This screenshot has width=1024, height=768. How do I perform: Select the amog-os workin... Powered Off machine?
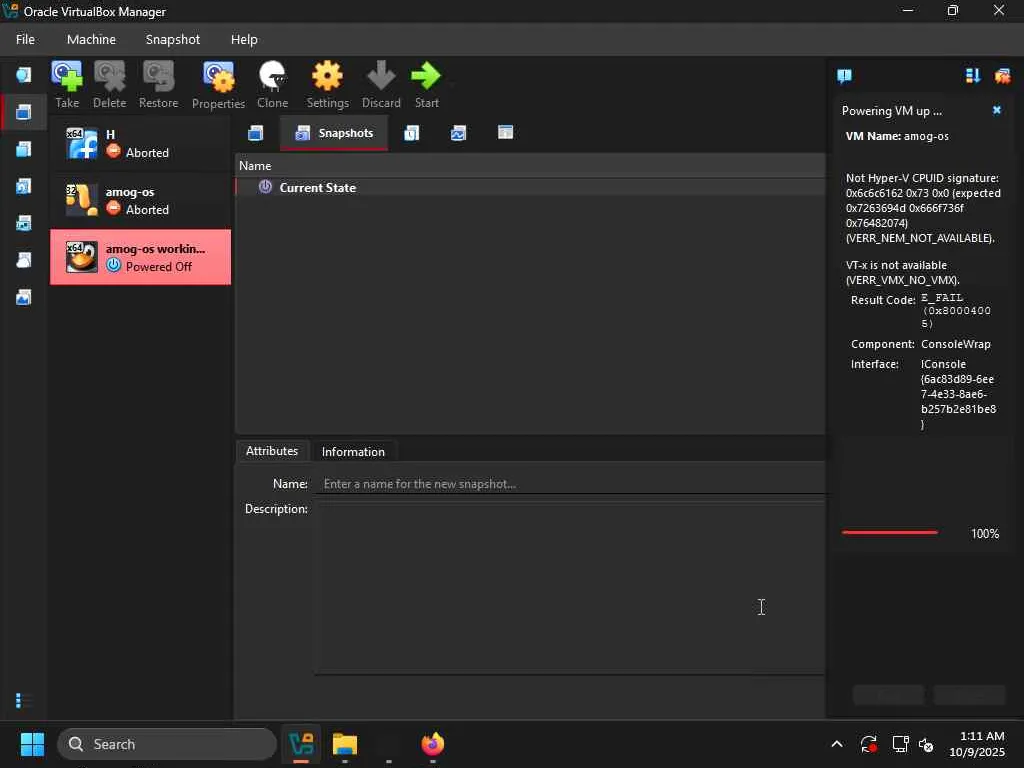(140, 257)
